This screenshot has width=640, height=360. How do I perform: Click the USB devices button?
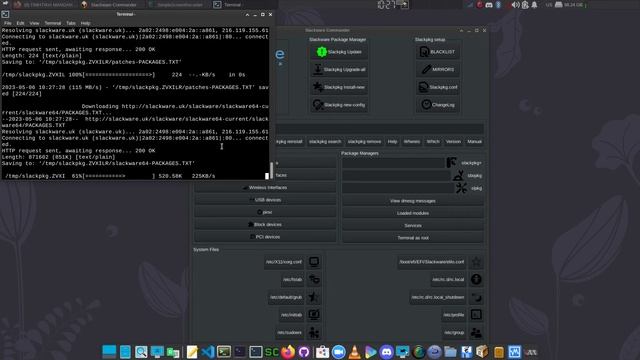pos(265,200)
